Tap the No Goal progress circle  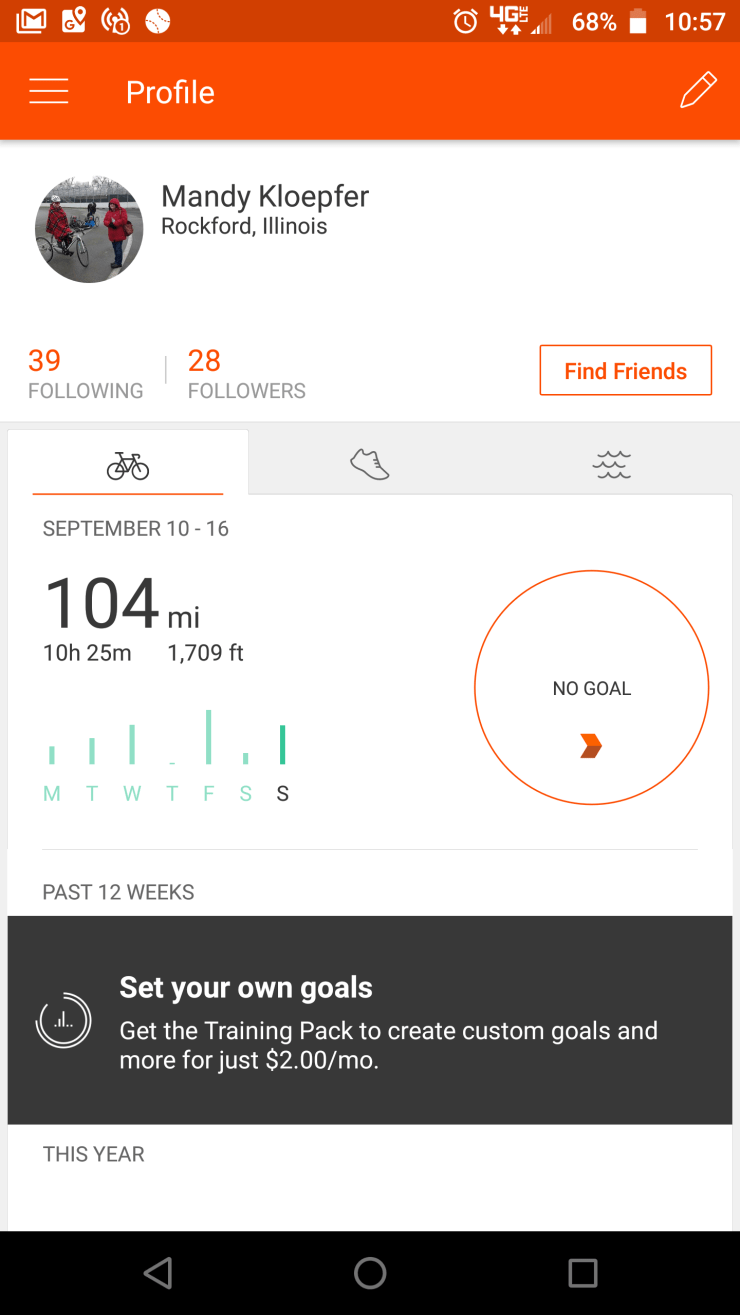tap(591, 687)
